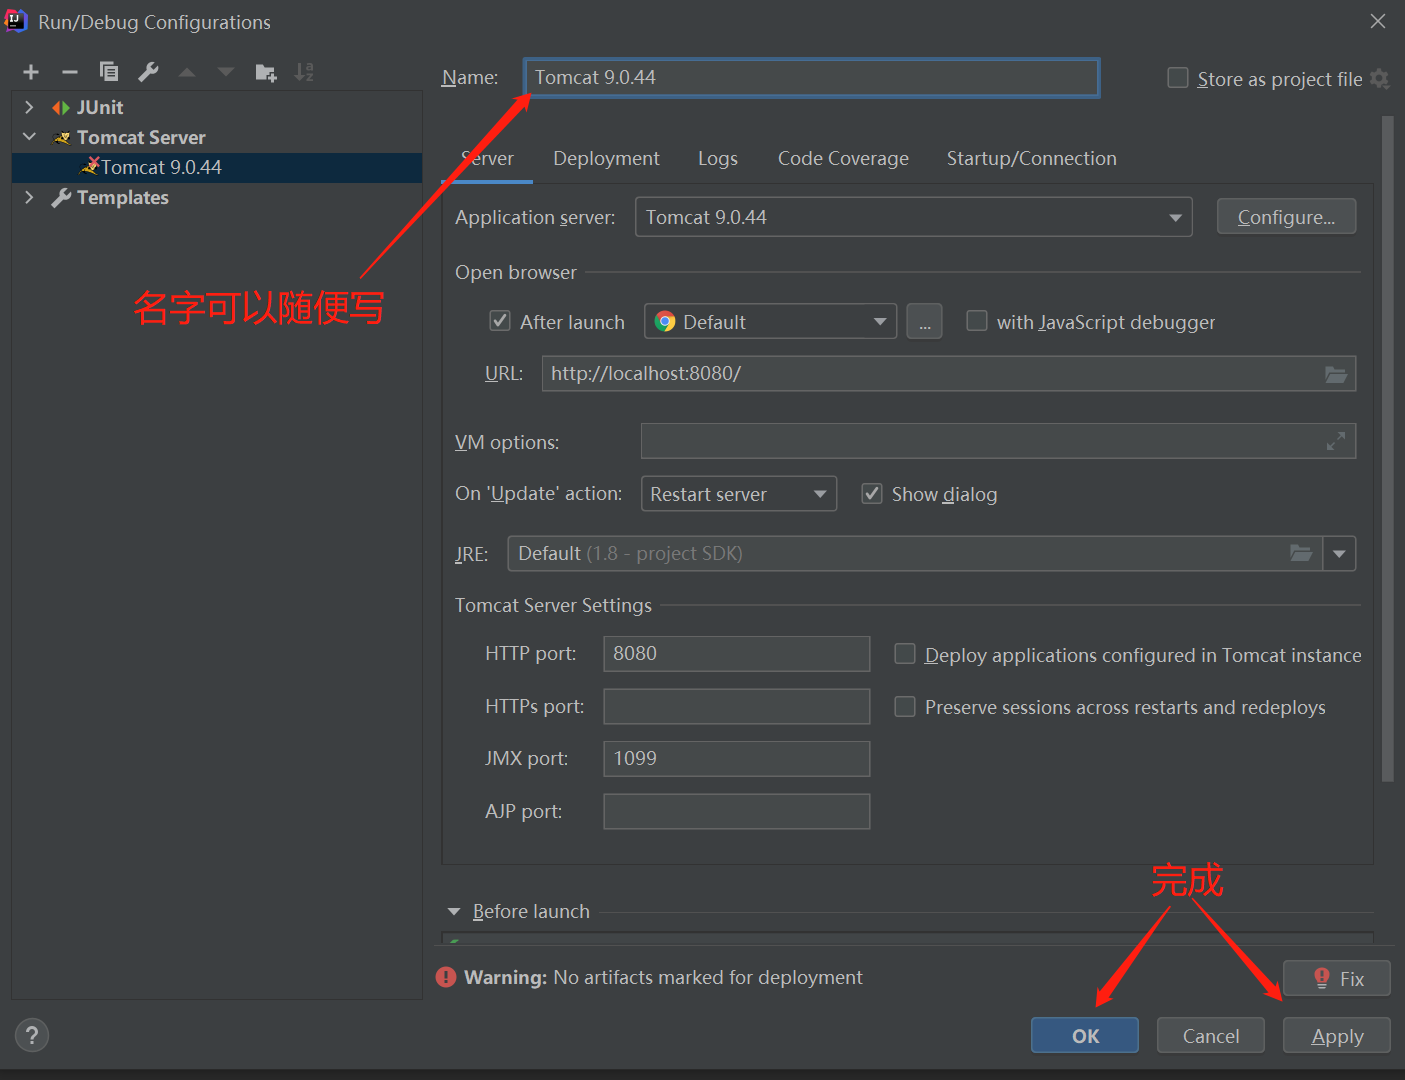The height and width of the screenshot is (1080, 1405).
Task: Open the Logs tab
Action: [x=718, y=158]
